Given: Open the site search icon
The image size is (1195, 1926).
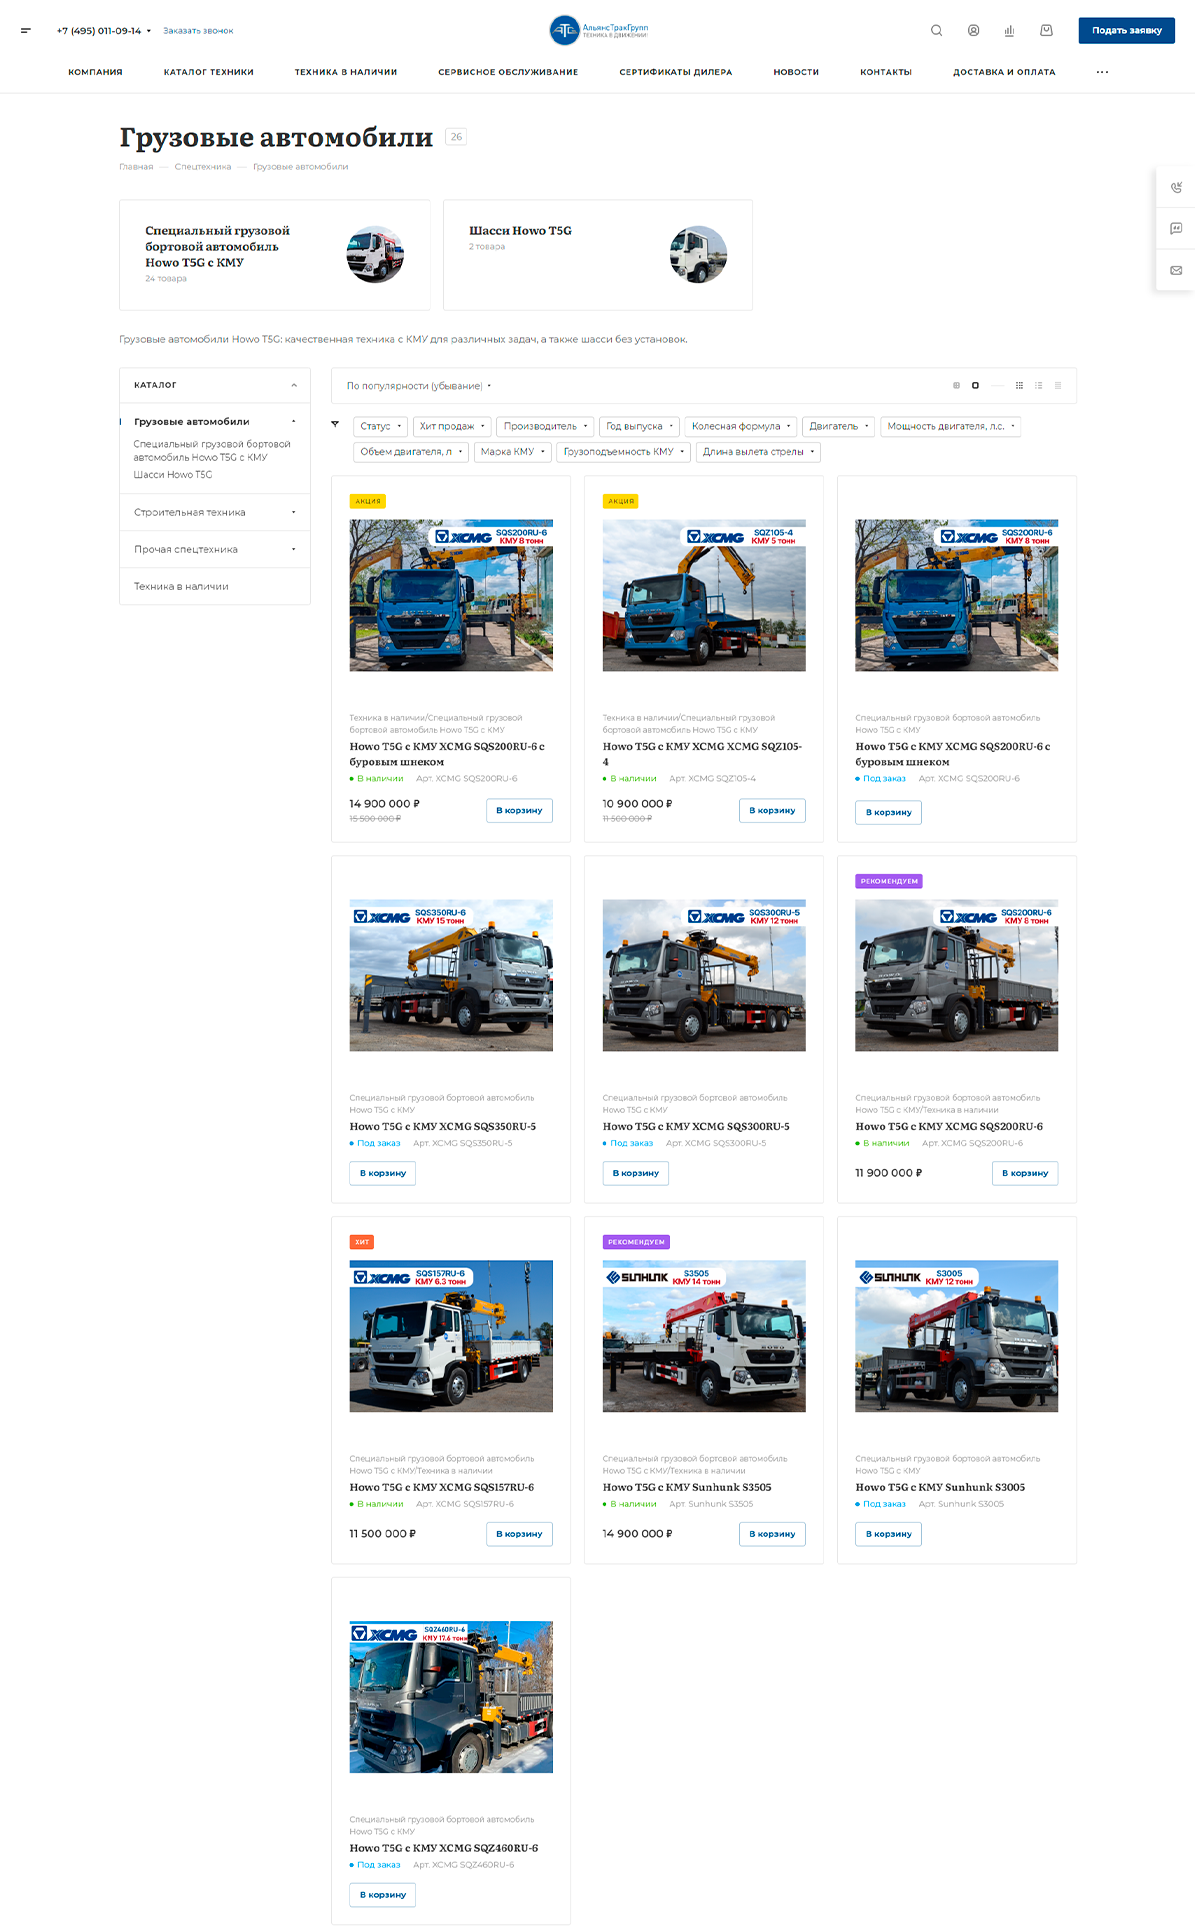Looking at the screenshot, I should click(x=936, y=31).
